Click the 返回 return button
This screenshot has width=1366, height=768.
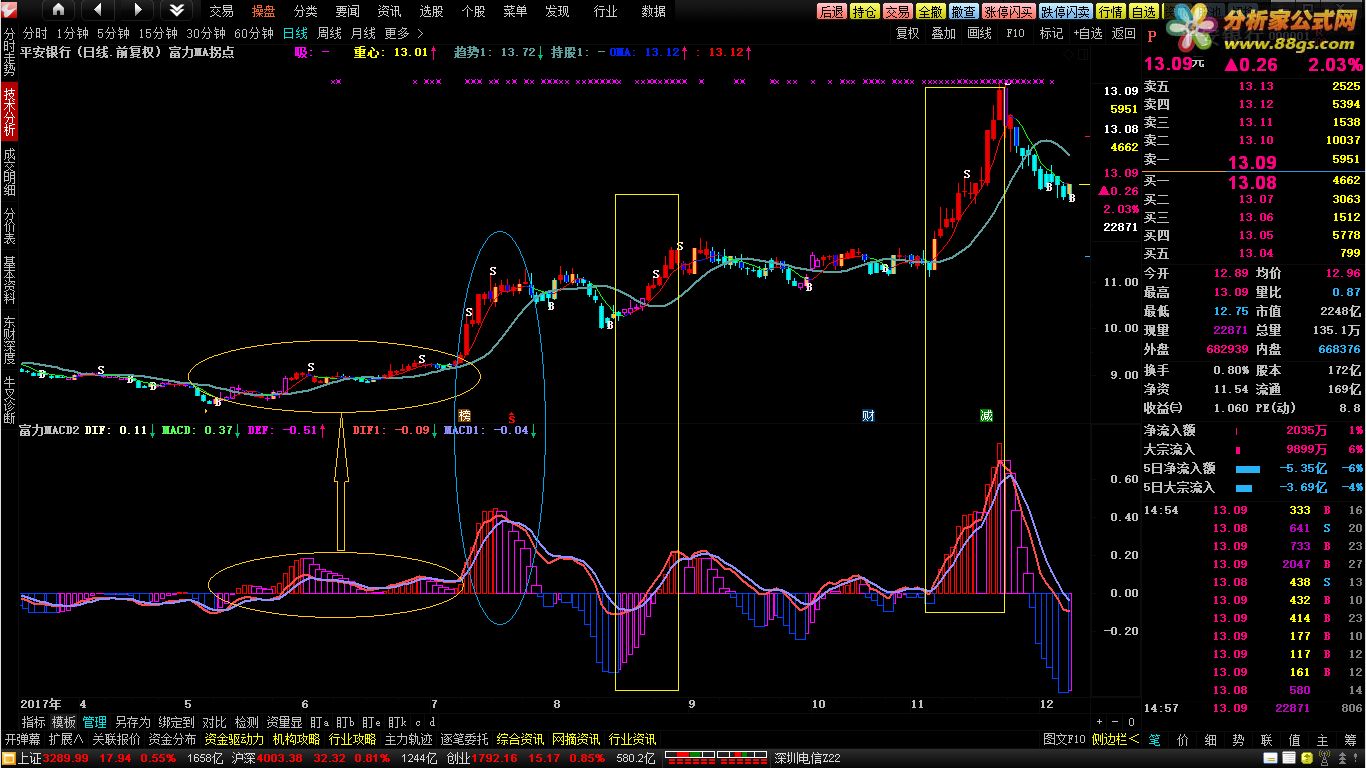[1124, 33]
